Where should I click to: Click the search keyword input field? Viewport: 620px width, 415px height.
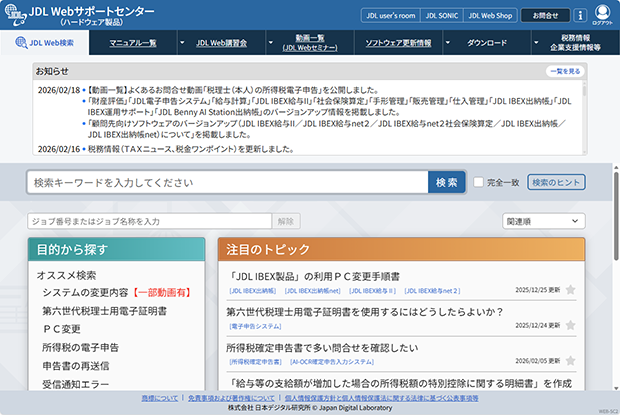pos(228,182)
